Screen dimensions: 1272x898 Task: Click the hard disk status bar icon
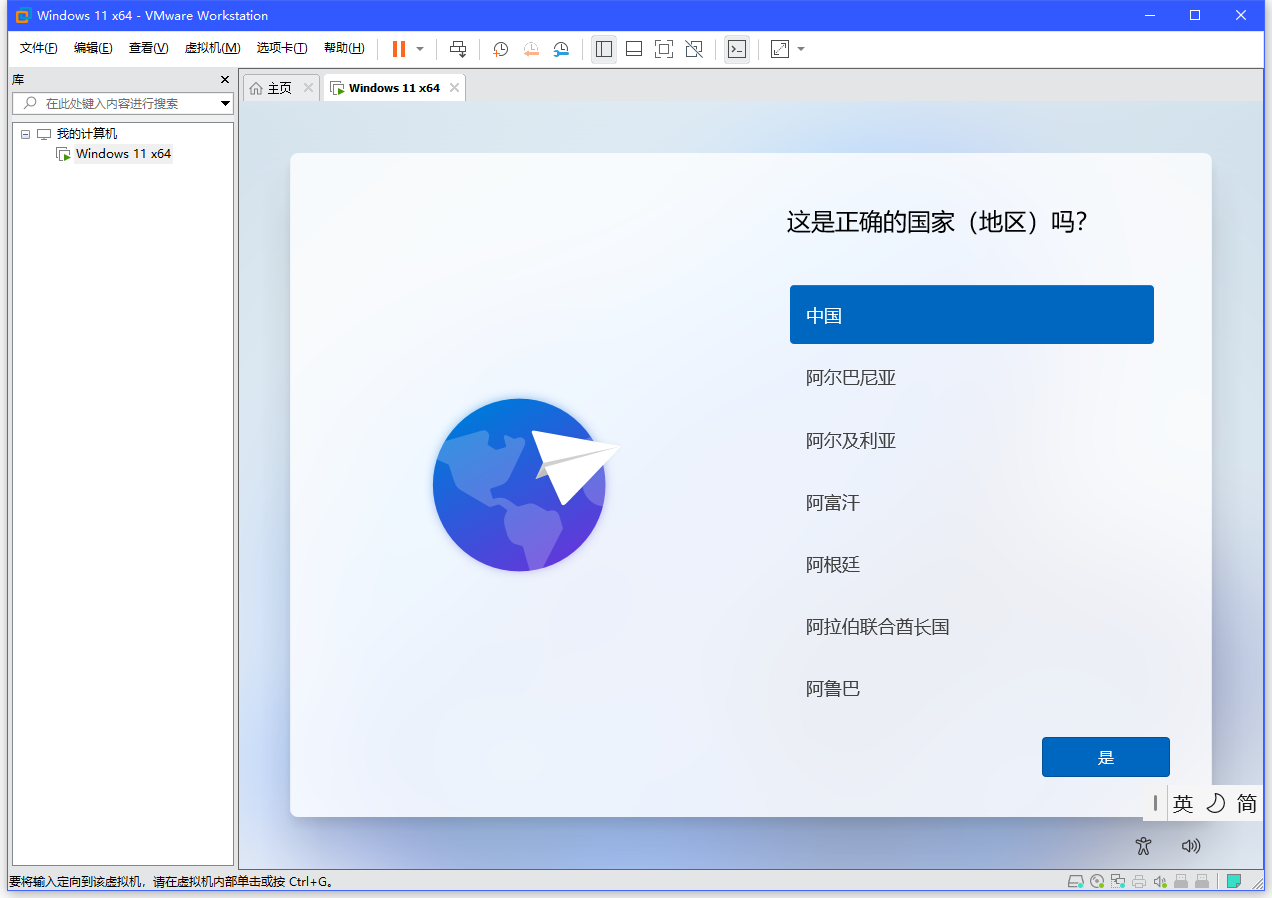1076,882
